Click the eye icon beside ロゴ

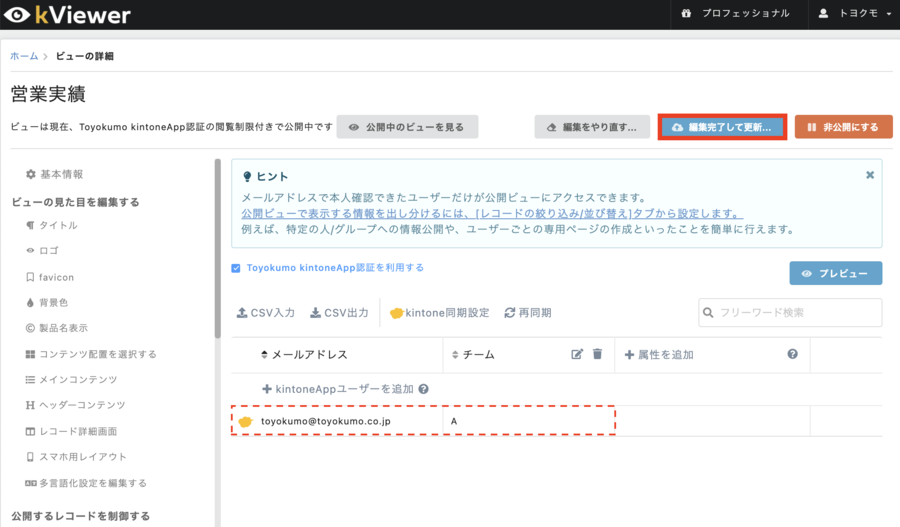click(x=30, y=250)
